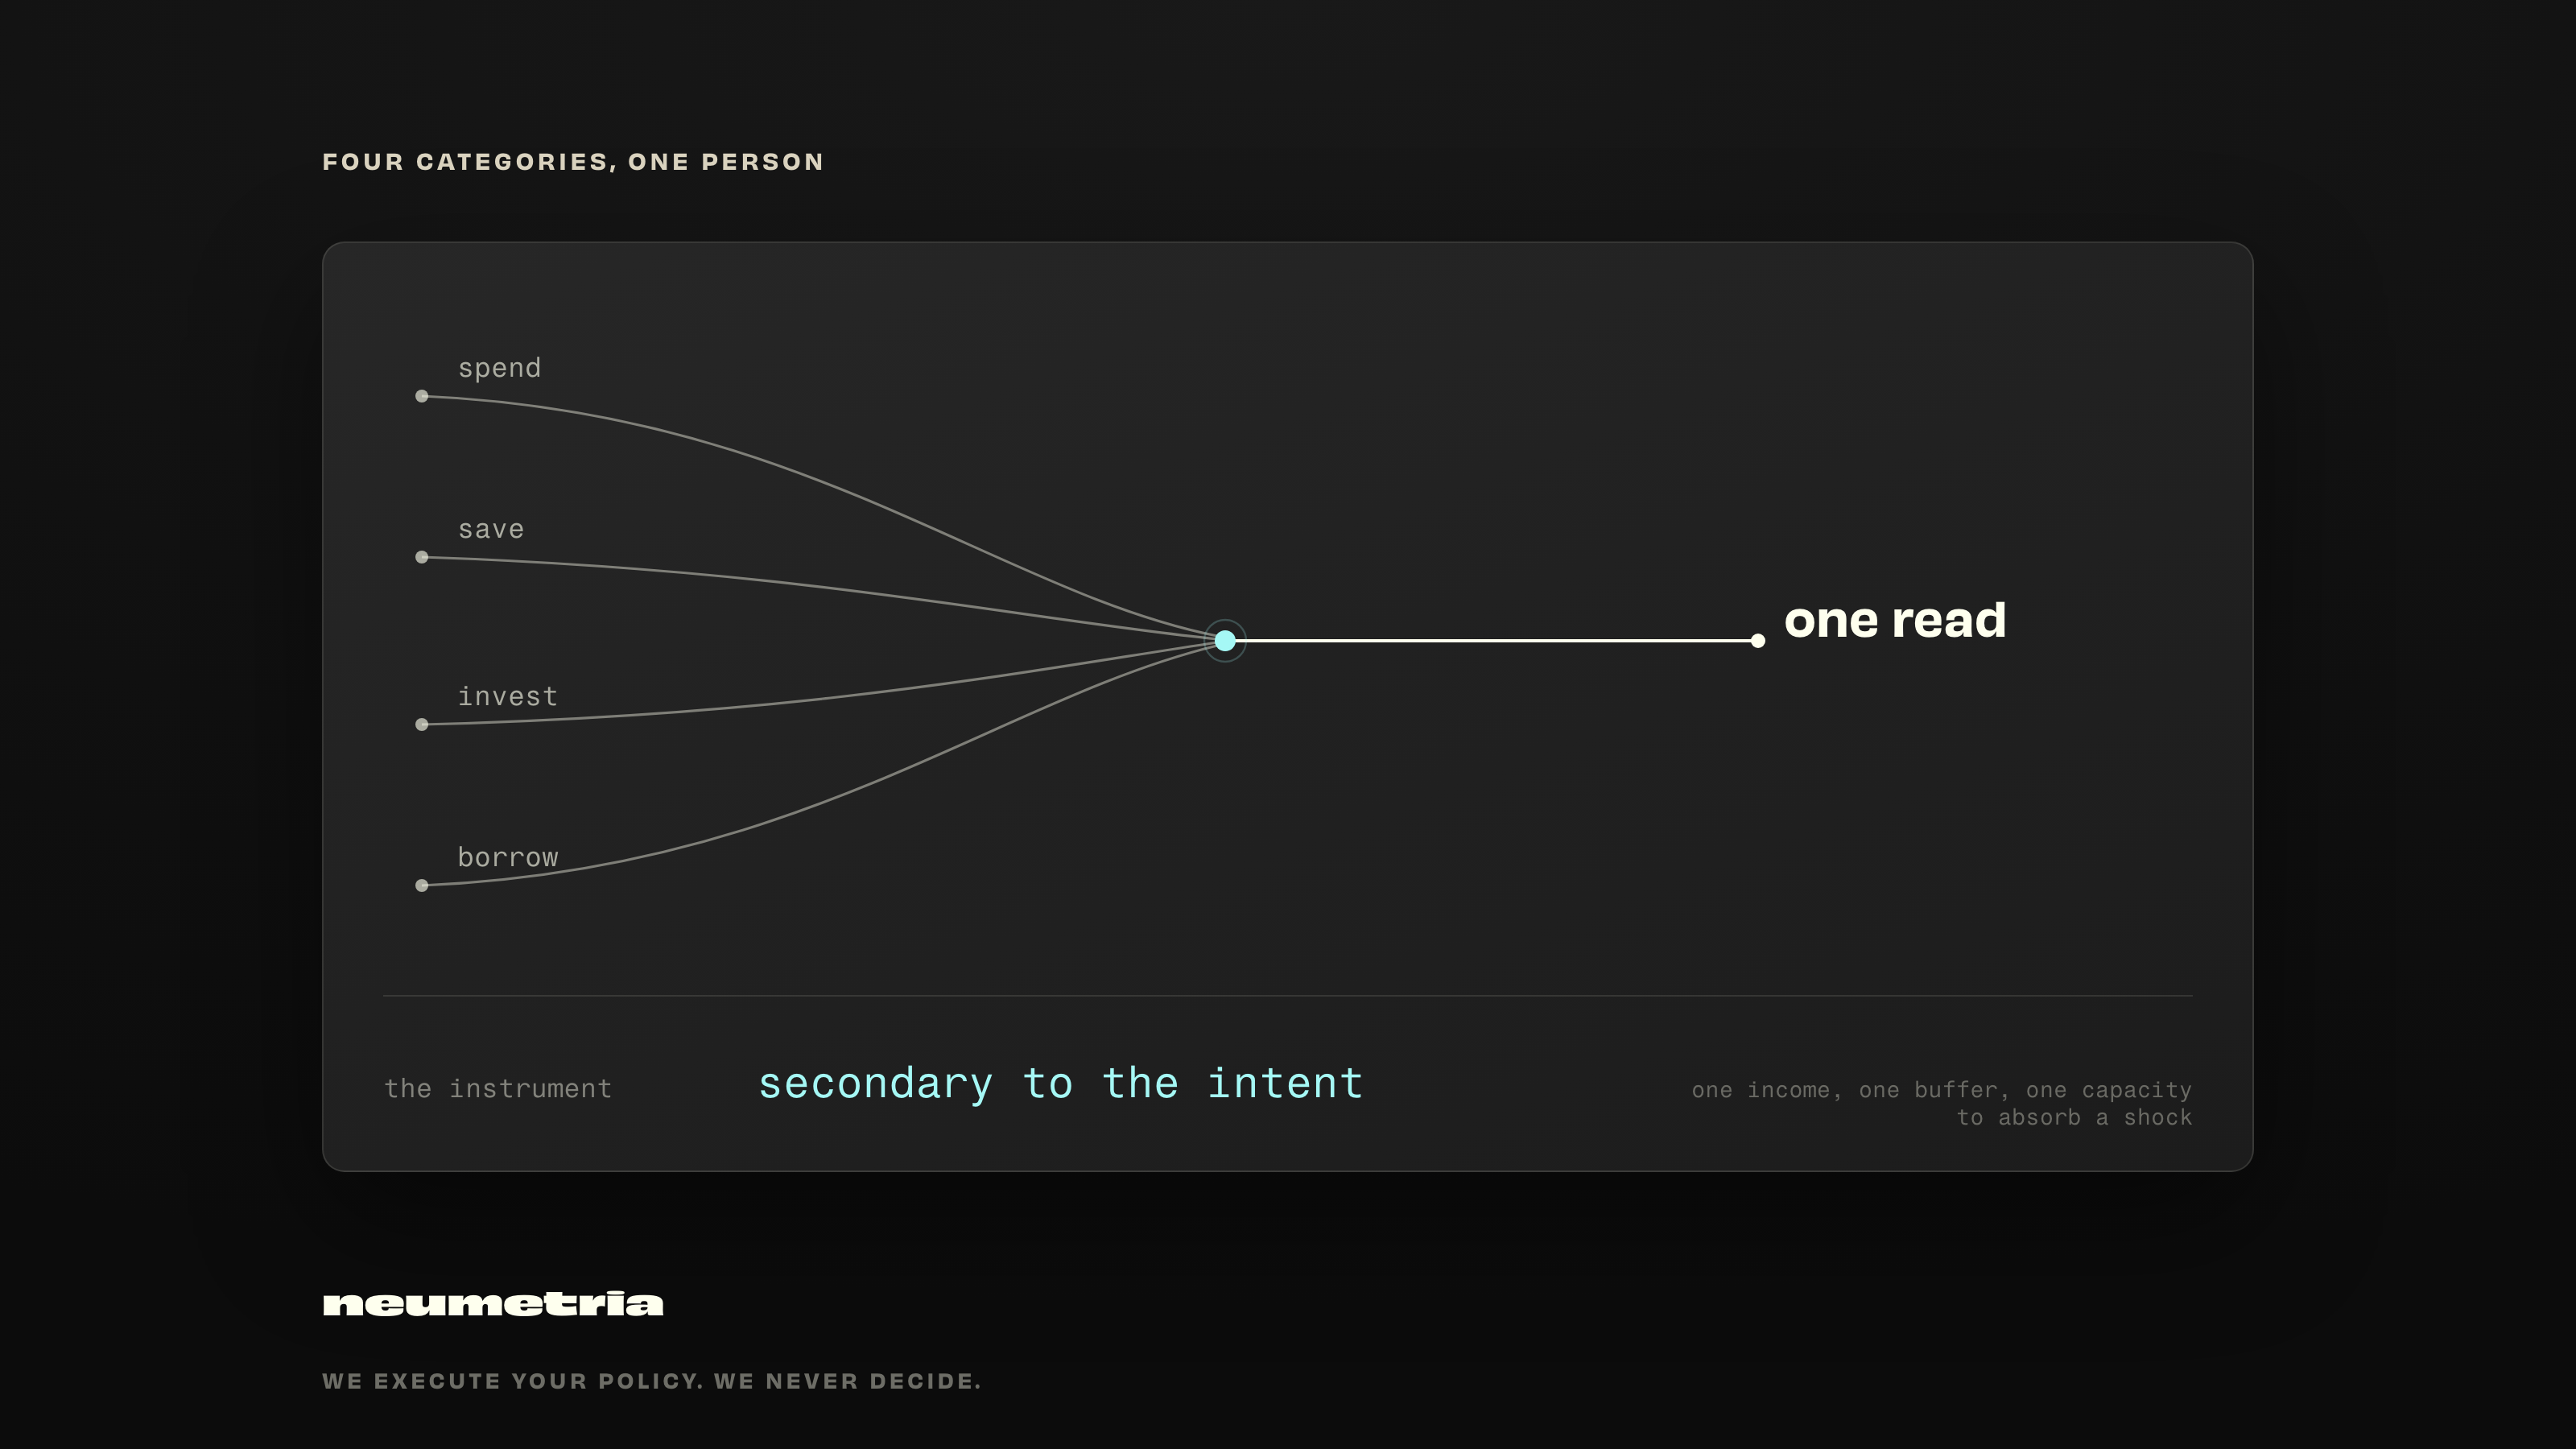The height and width of the screenshot is (1449, 2576).
Task: Click the 'FOUR CATEGORIES, ONE PERSON' heading
Action: (x=573, y=162)
